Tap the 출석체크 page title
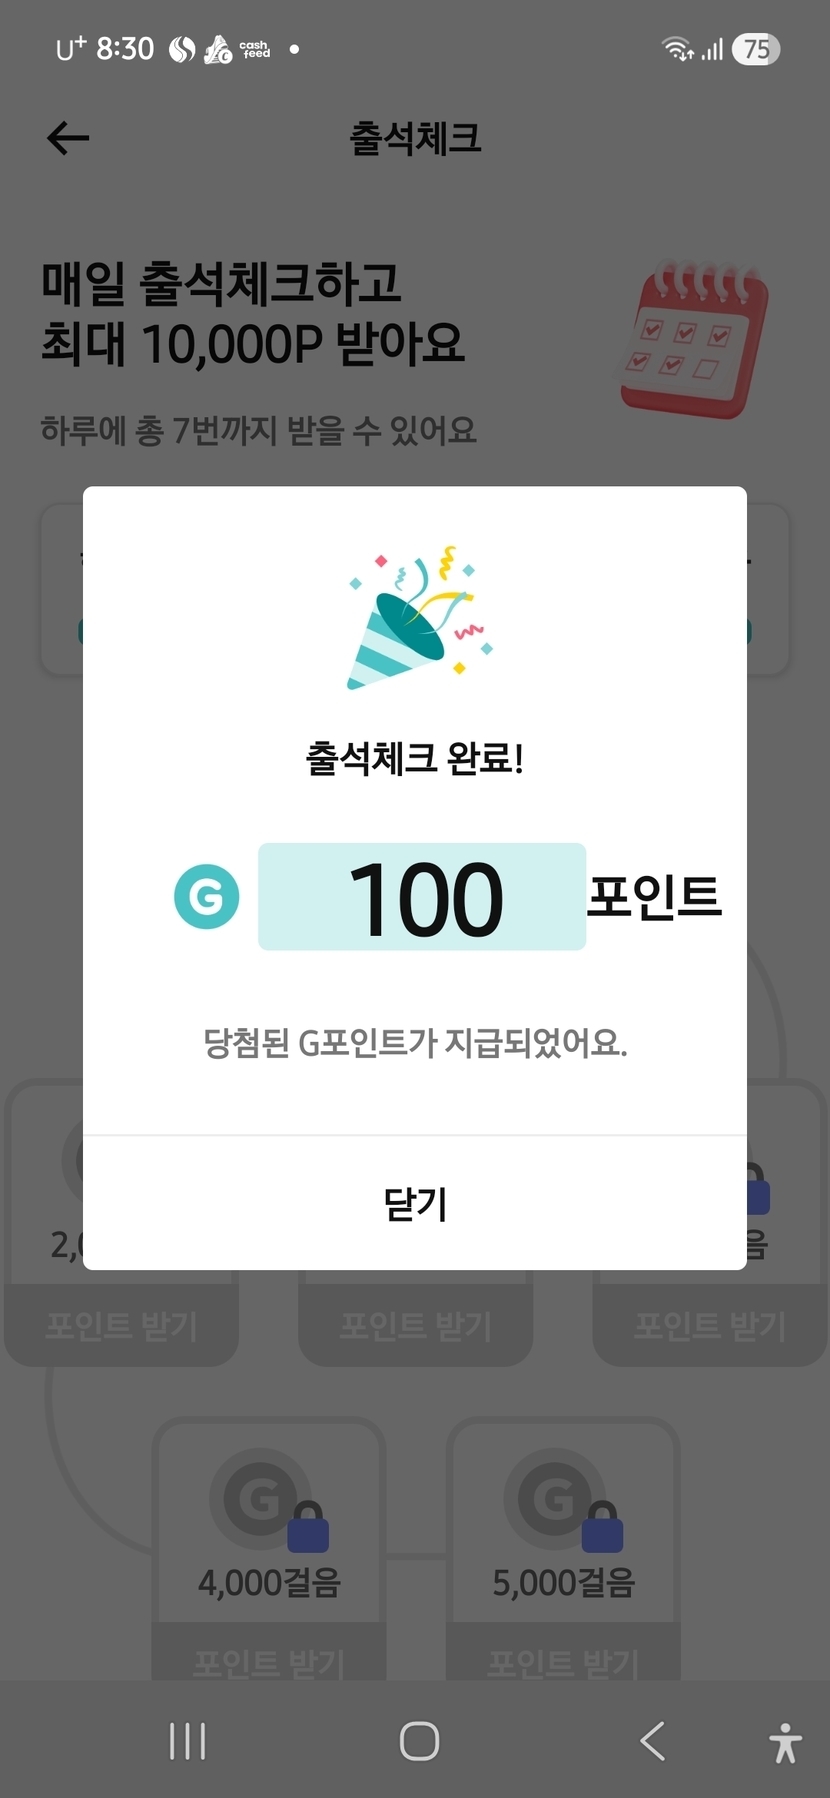Screen dimensions: 830x1798 pos(415,138)
